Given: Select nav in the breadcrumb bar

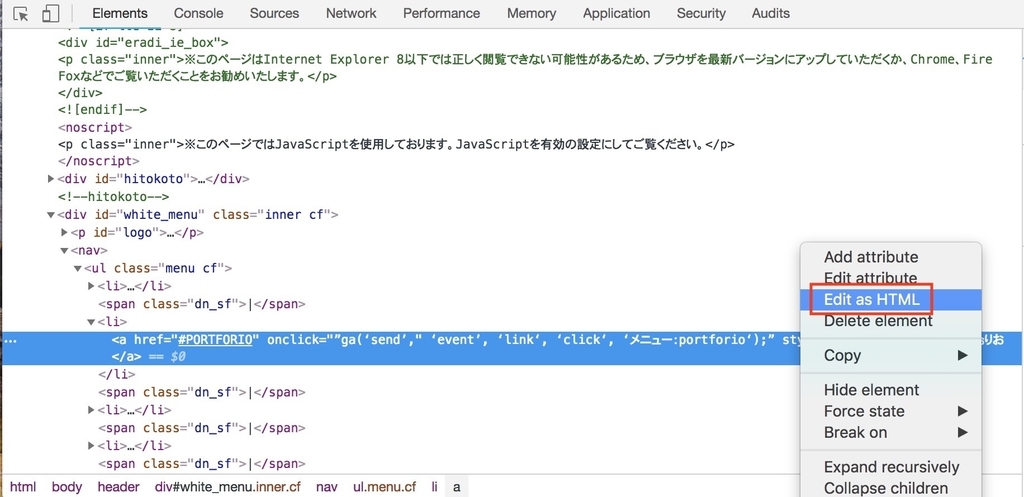Looking at the screenshot, I should [x=327, y=487].
